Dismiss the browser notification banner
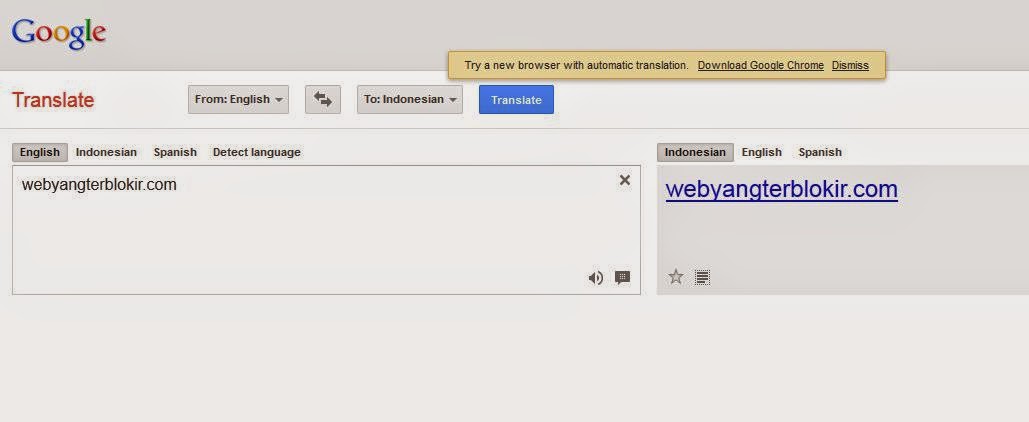Image resolution: width=1029 pixels, height=422 pixels. [x=850, y=66]
